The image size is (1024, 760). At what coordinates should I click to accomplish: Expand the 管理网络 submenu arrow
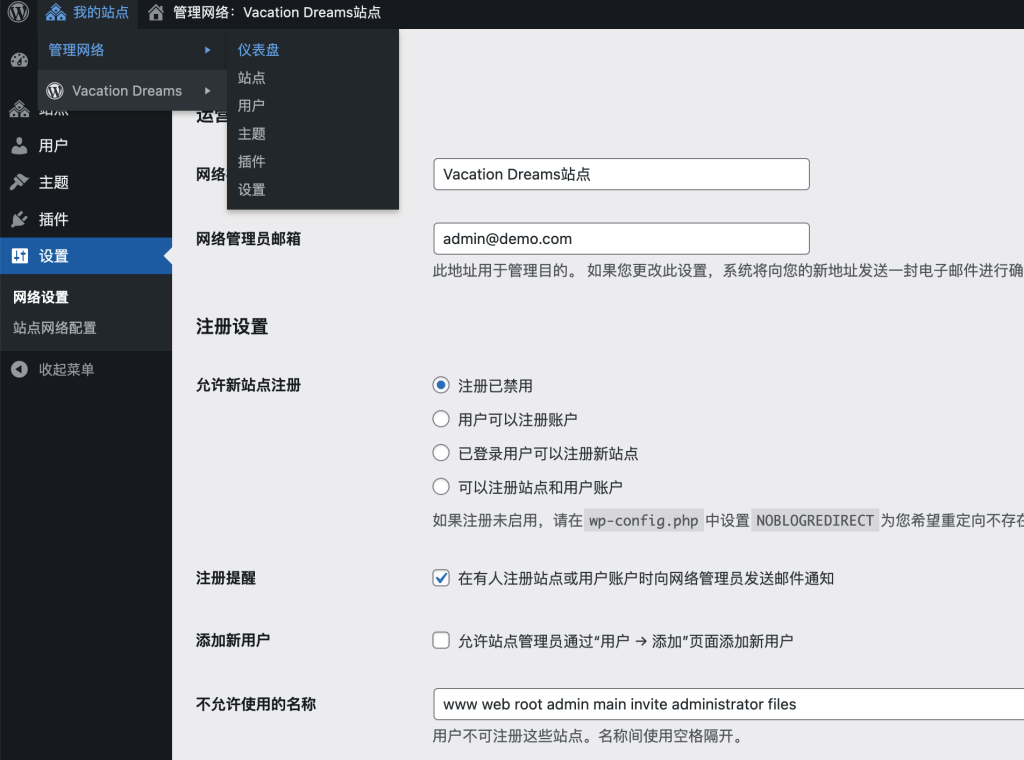(207, 50)
